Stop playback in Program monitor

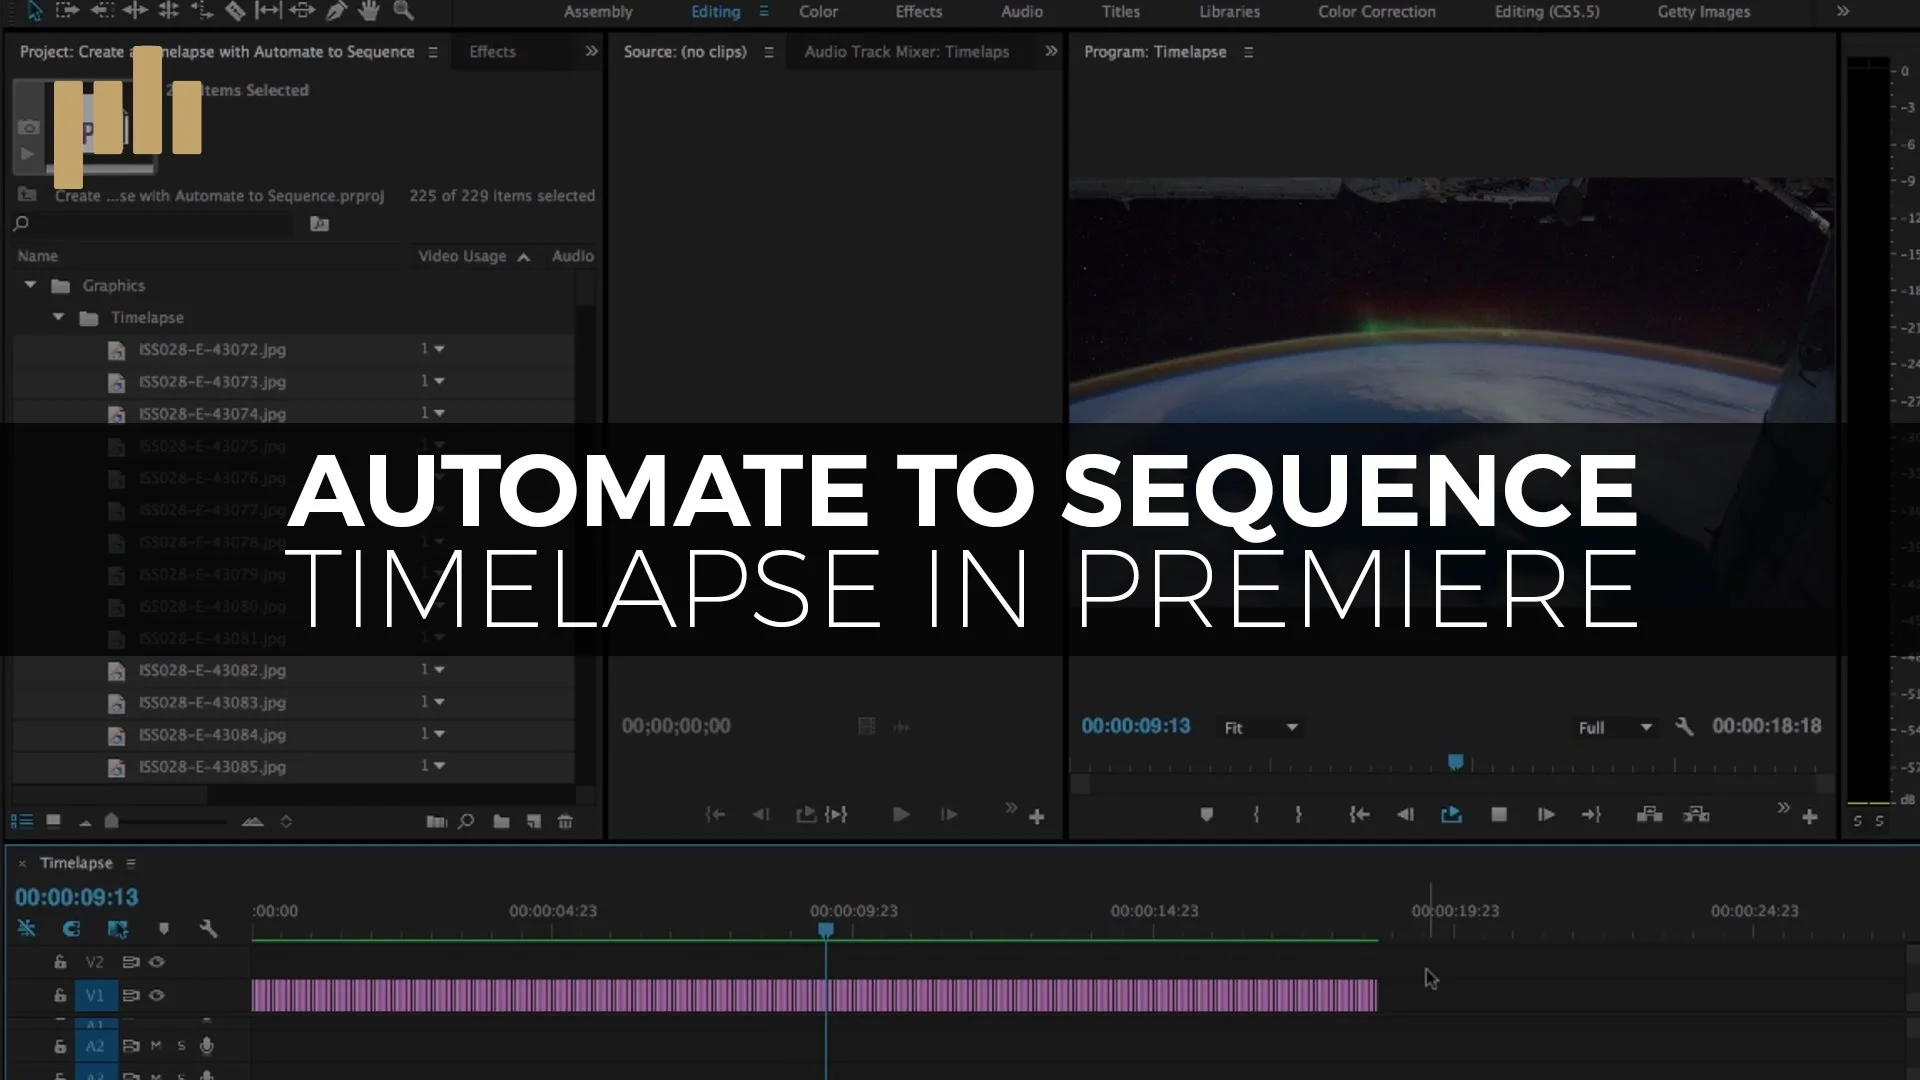[x=1498, y=815]
